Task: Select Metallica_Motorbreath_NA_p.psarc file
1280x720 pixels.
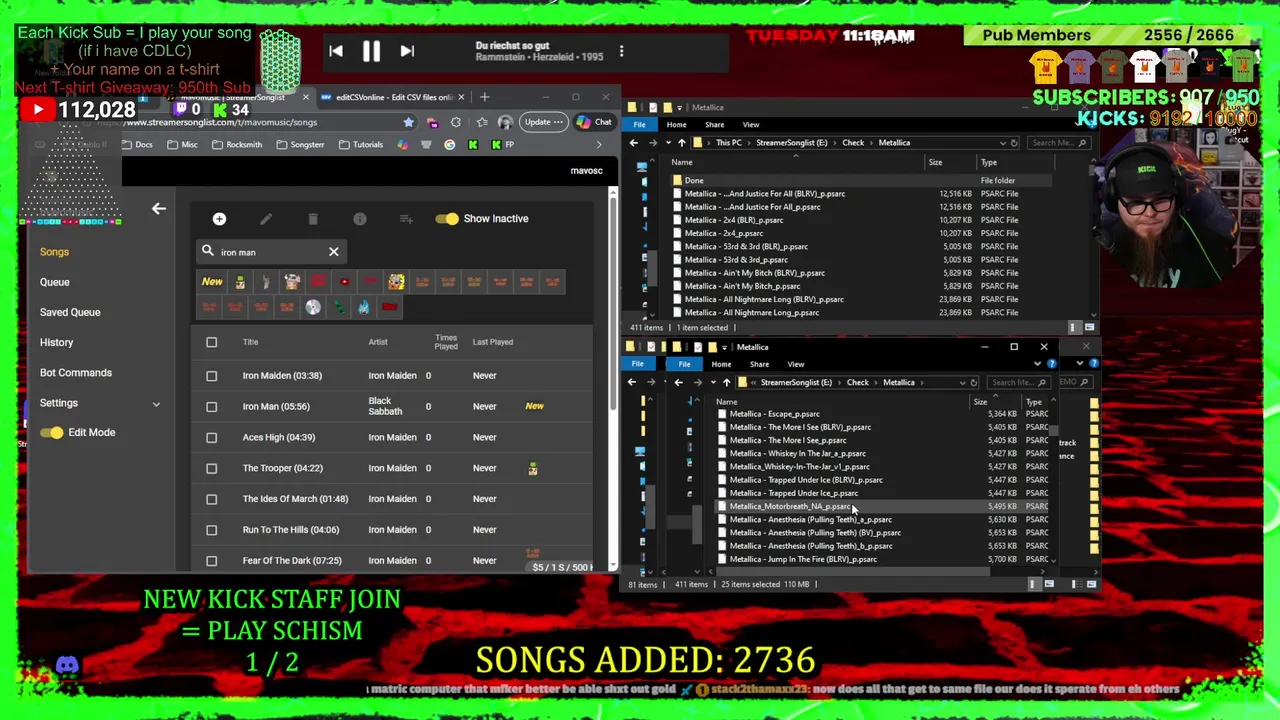Action: [x=788, y=506]
